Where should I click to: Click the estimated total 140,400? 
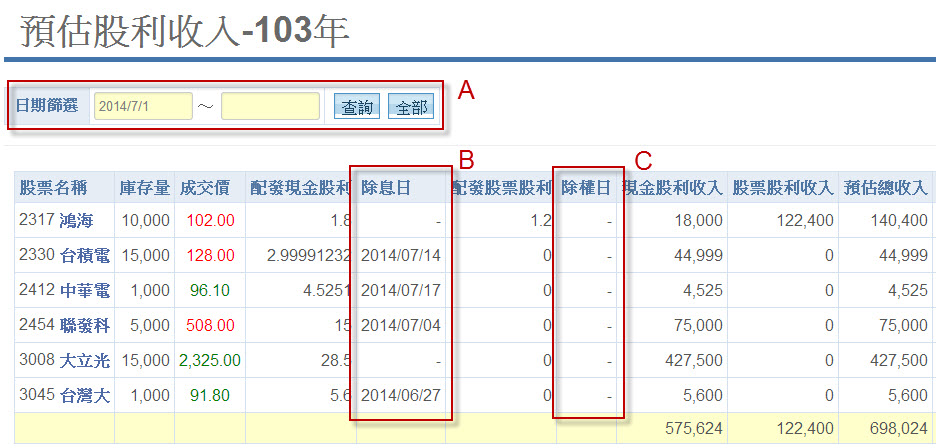click(x=897, y=220)
